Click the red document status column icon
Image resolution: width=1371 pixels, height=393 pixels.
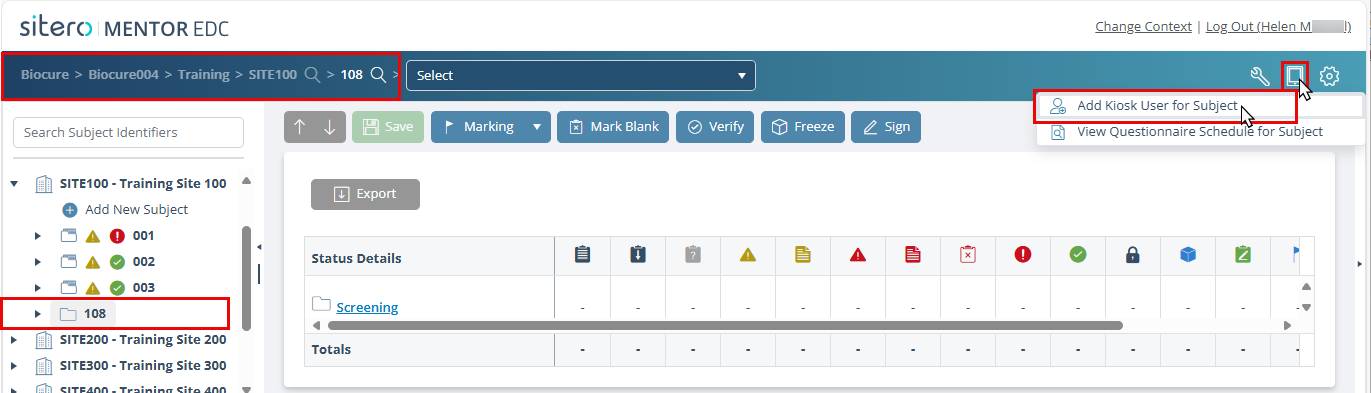pos(912,254)
